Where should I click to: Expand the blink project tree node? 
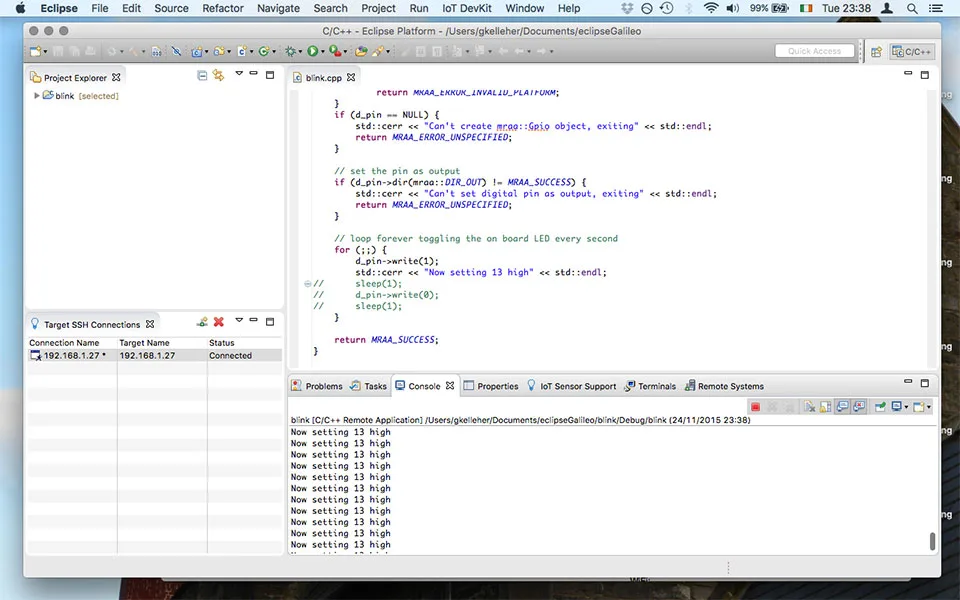tap(37, 96)
